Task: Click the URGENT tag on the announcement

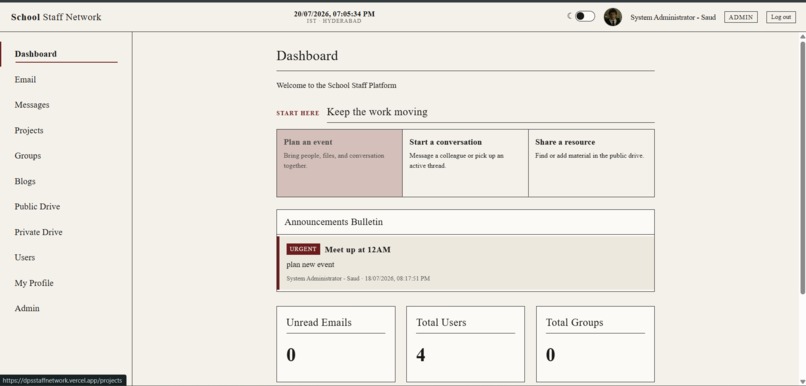Action: tap(303, 249)
